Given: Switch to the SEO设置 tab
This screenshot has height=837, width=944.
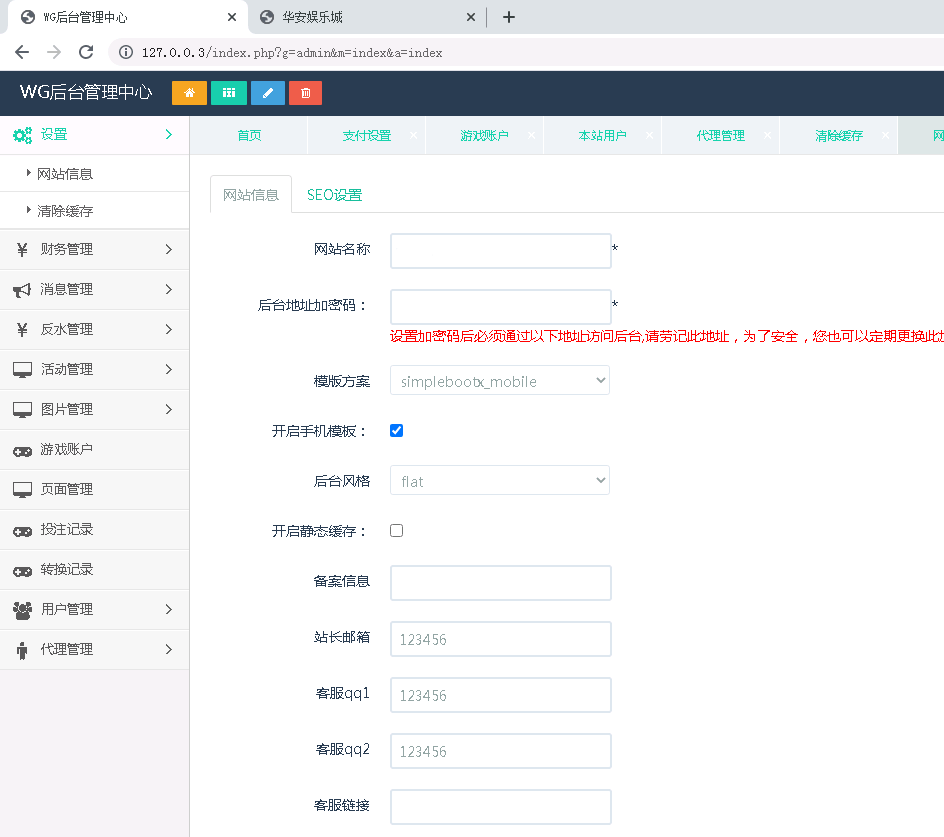Looking at the screenshot, I should tap(334, 195).
